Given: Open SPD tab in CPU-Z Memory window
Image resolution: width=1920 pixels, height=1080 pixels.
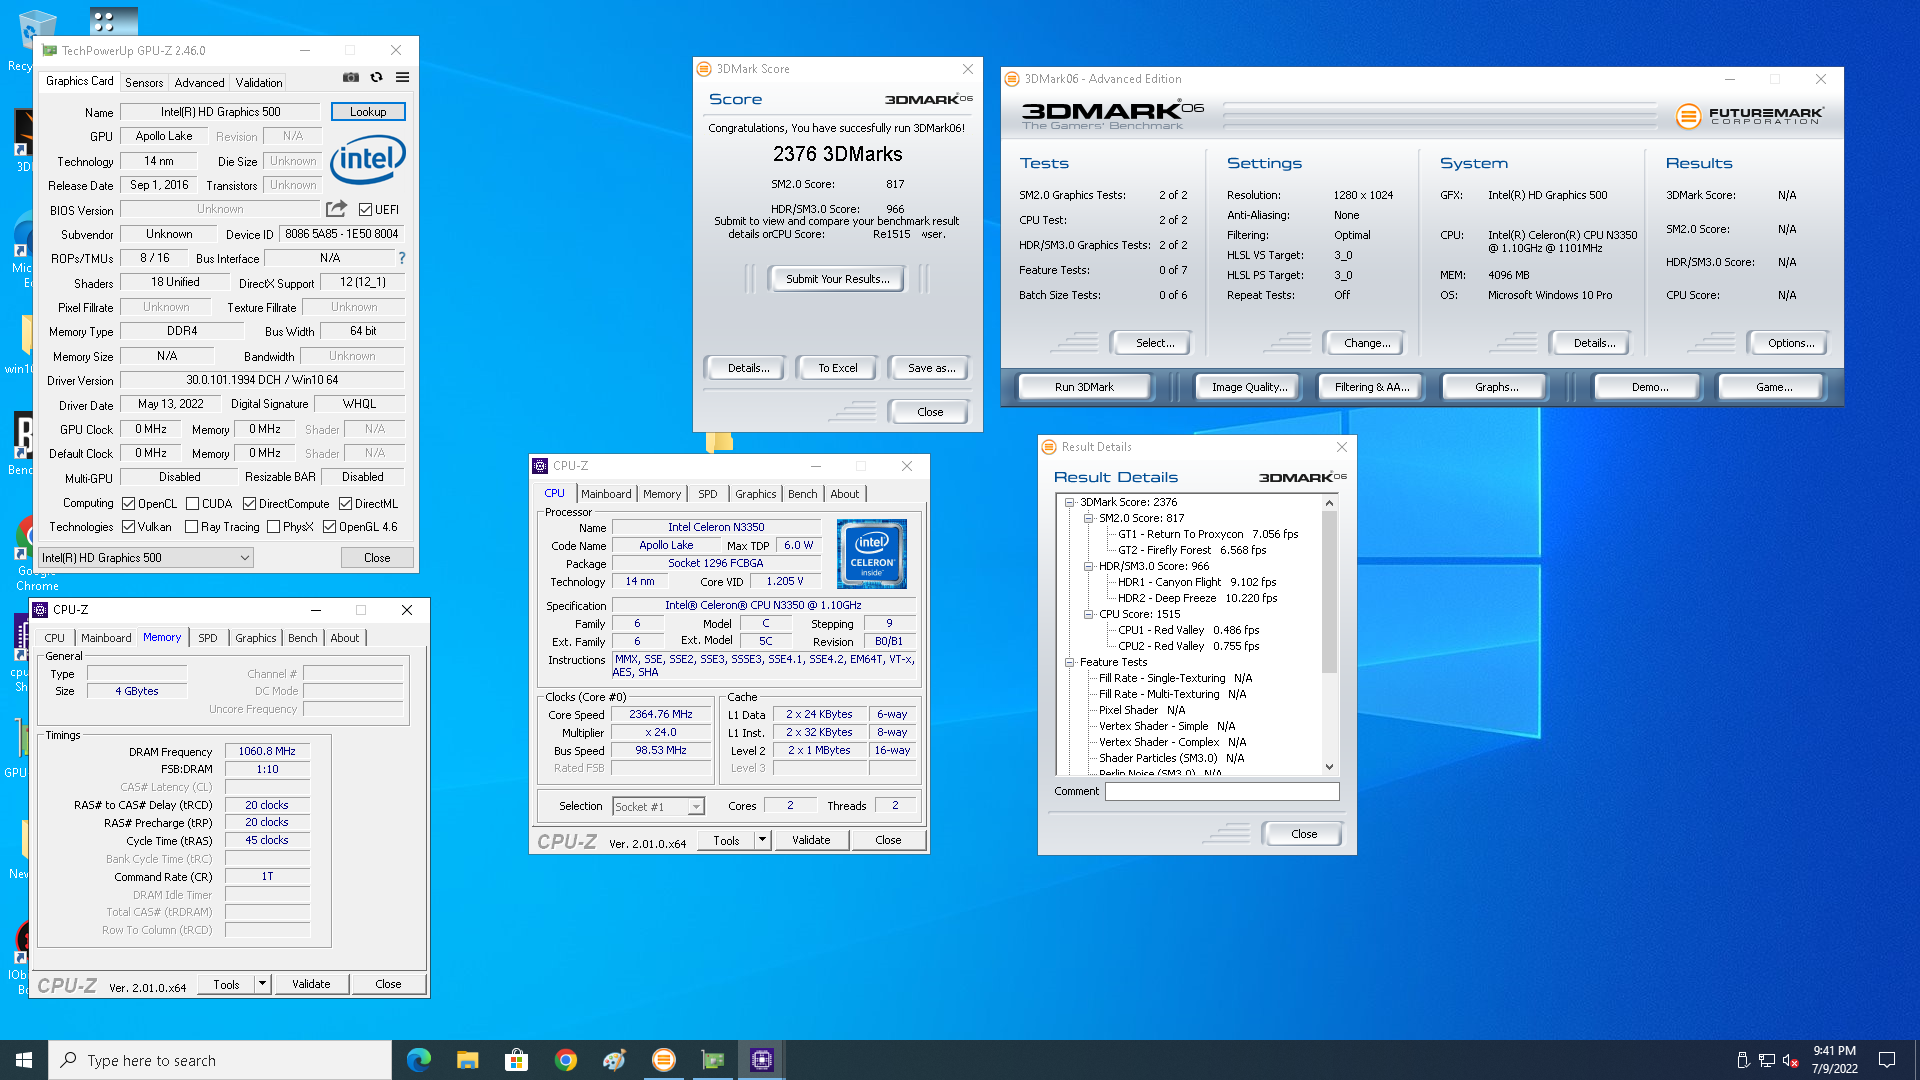Looking at the screenshot, I should [207, 638].
